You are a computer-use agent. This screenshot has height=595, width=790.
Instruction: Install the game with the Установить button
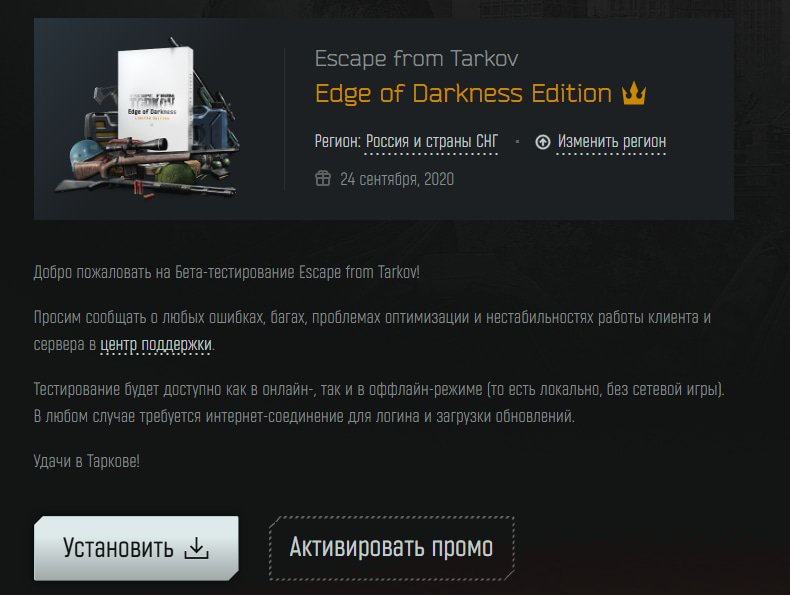coord(136,548)
